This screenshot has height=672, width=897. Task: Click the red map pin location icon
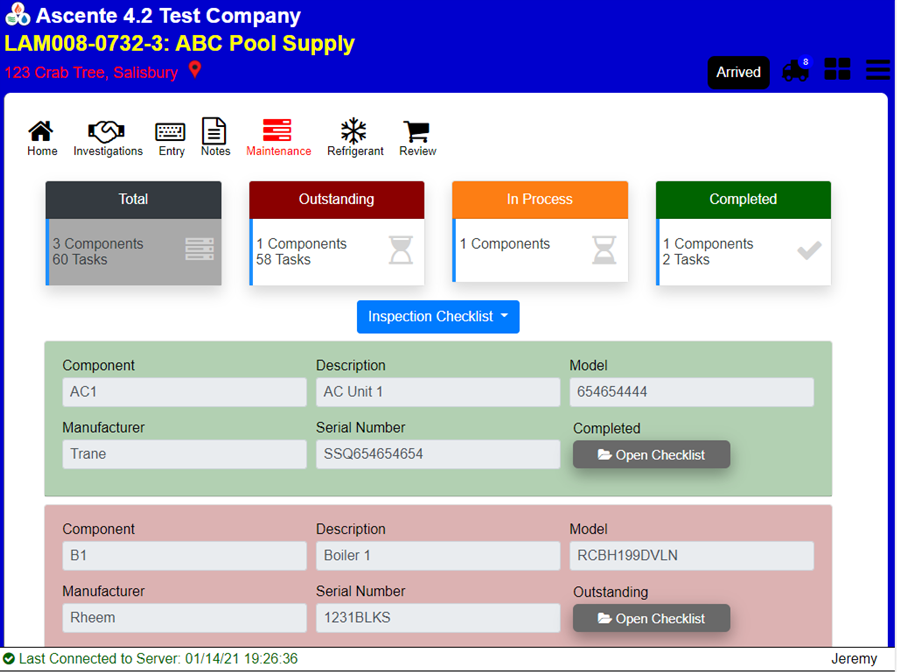pyautogui.click(x=195, y=70)
